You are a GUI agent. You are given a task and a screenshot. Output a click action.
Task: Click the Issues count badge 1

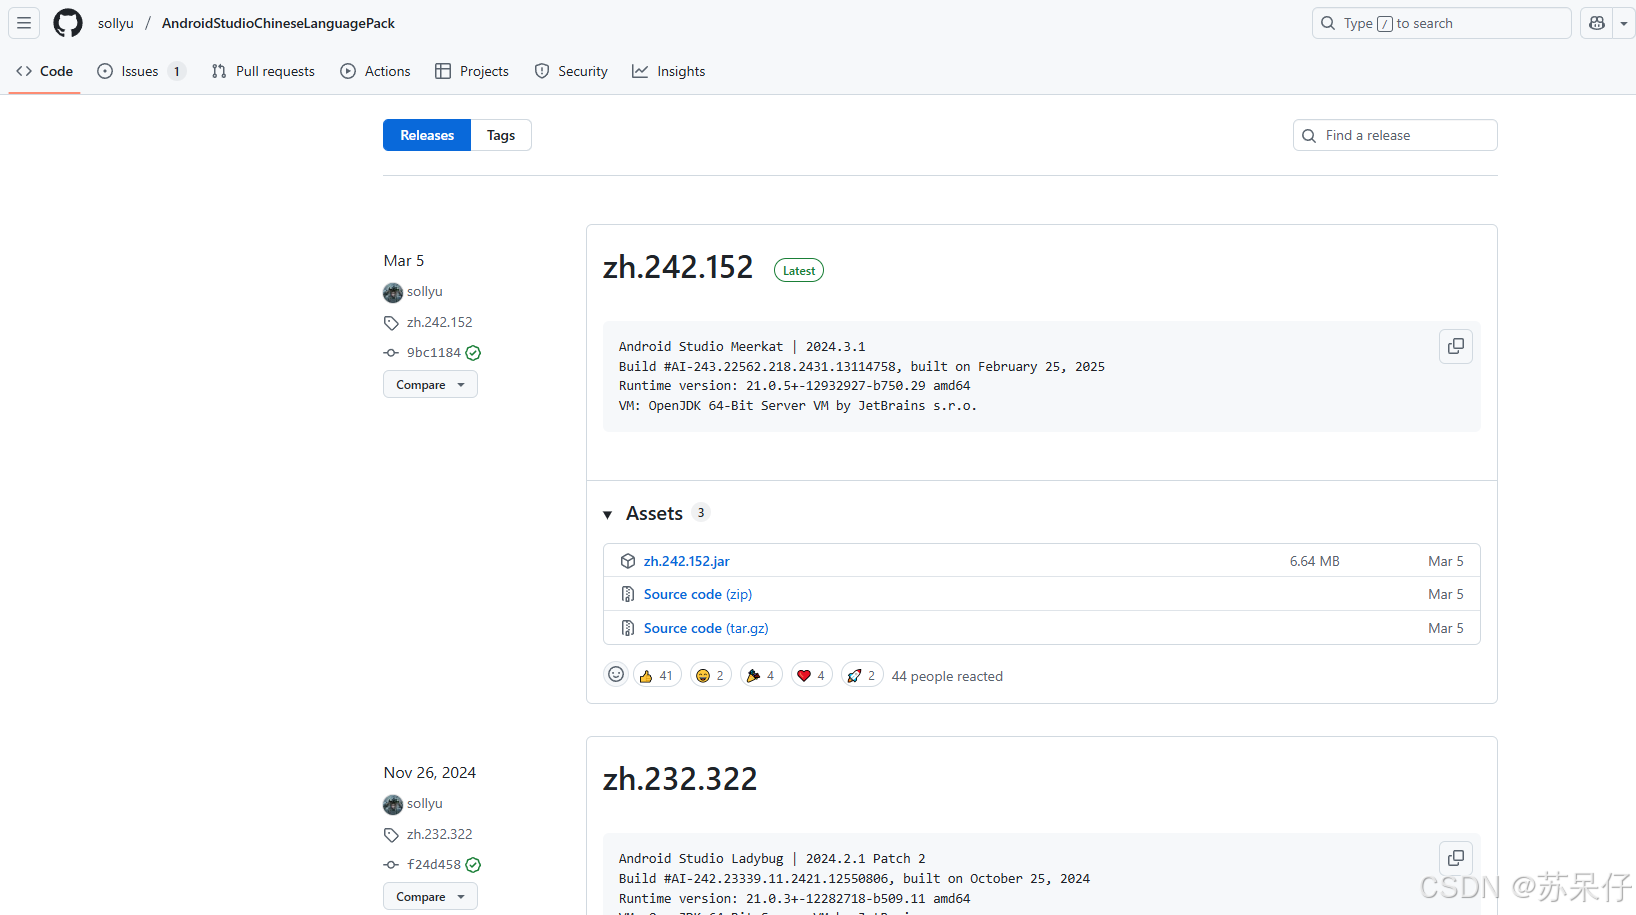[x=177, y=71]
